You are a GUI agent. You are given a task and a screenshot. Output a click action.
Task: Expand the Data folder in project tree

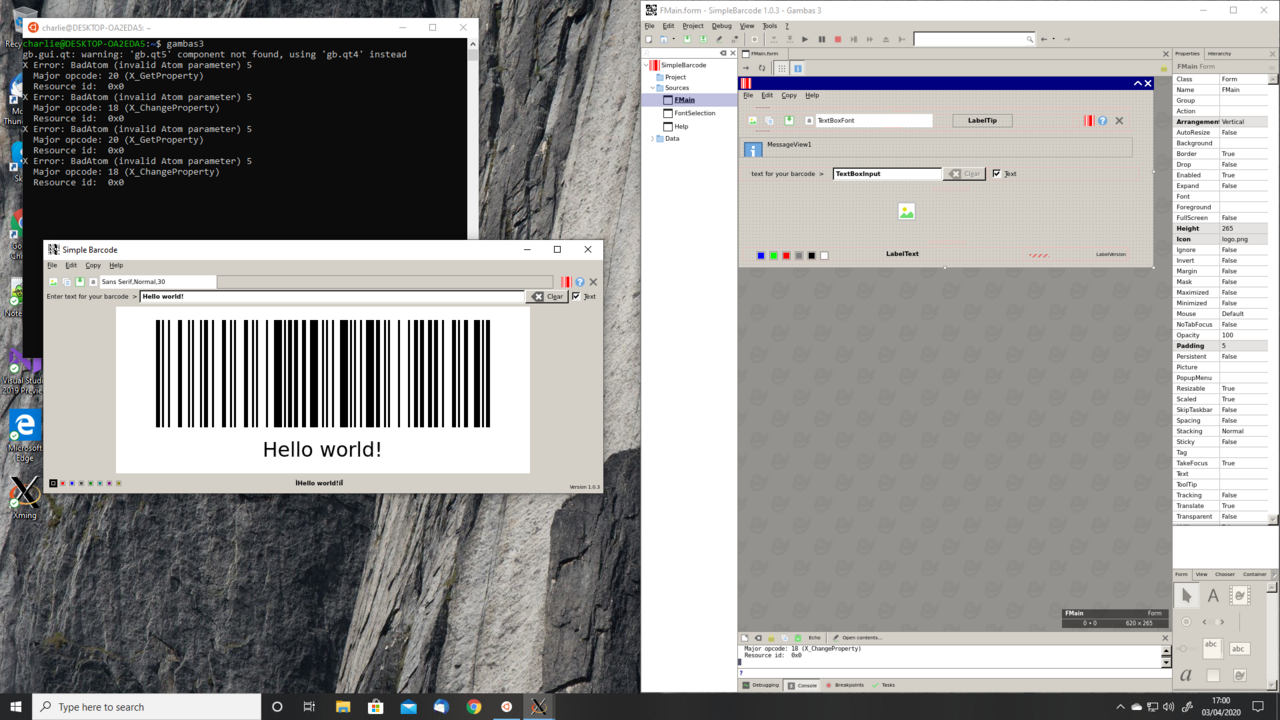tap(653, 139)
